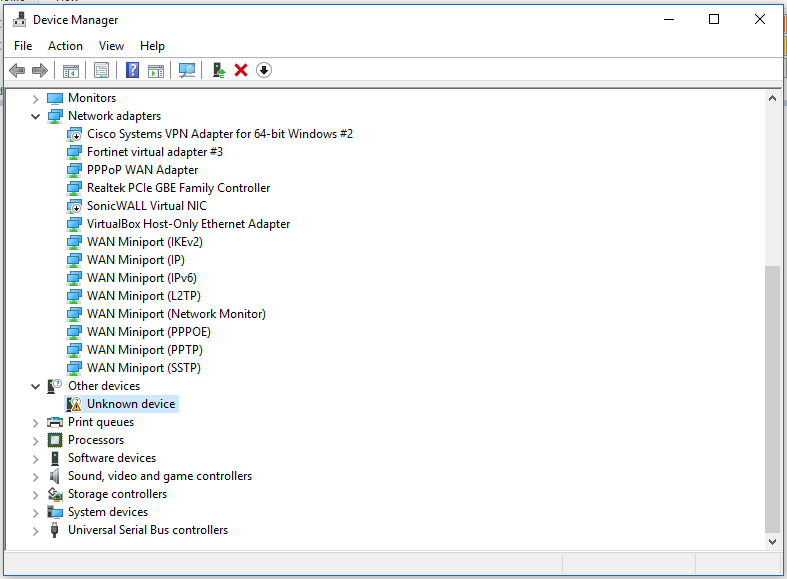This screenshot has width=787, height=579.
Task: Click the Cisco Systems VPN Adapter icon
Action: click(x=74, y=134)
